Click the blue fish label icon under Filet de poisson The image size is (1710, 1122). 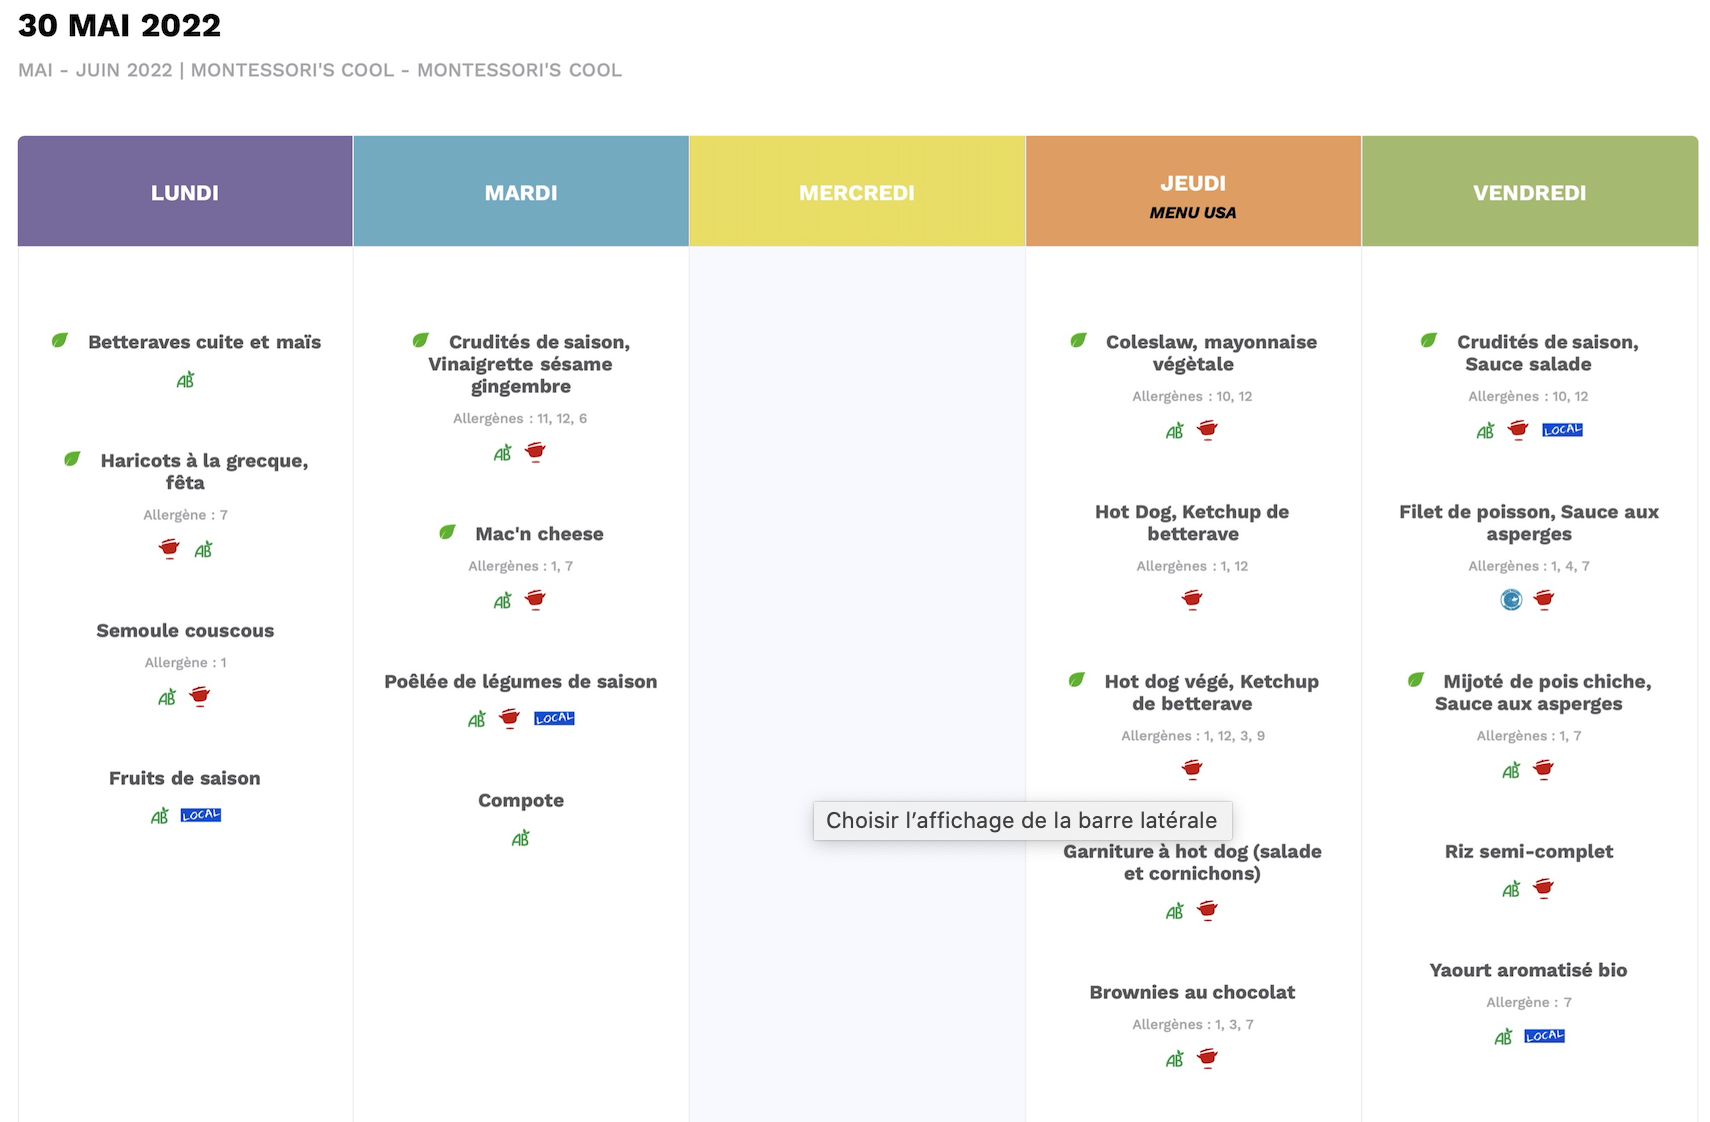(1511, 599)
